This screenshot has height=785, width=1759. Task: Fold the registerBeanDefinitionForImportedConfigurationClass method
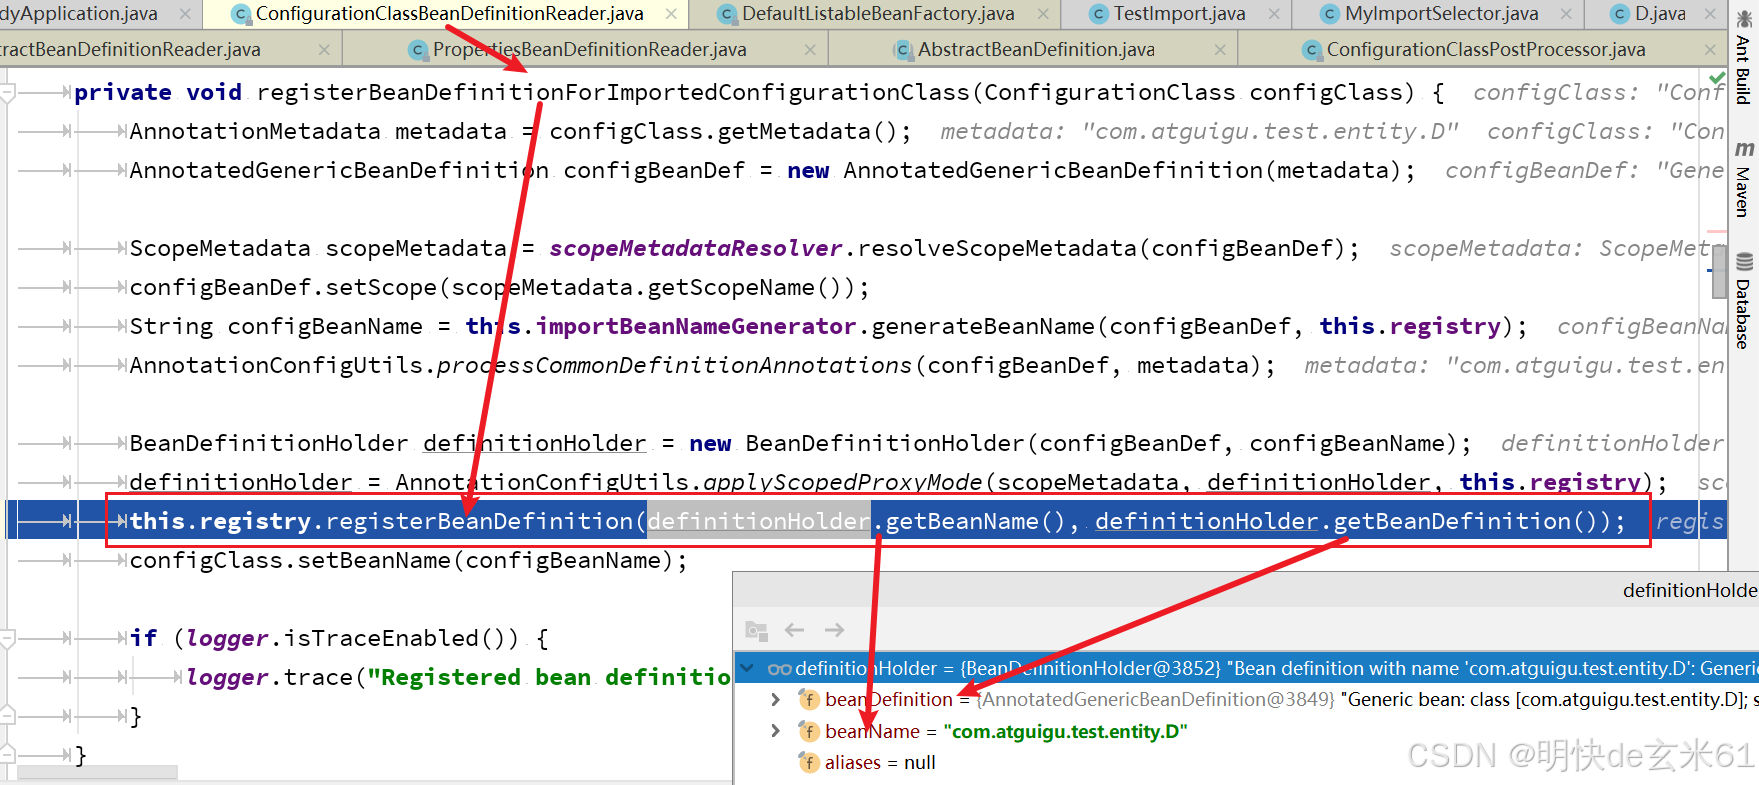(8, 93)
